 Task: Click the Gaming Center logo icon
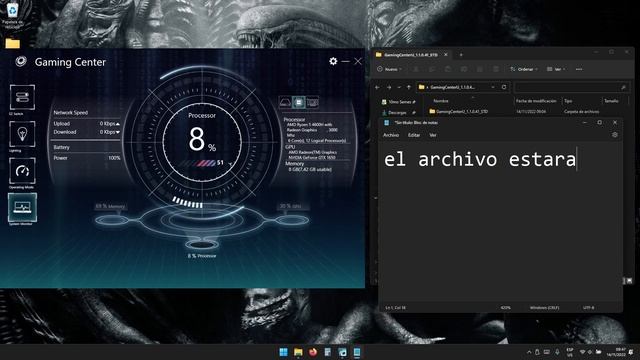click(21, 62)
